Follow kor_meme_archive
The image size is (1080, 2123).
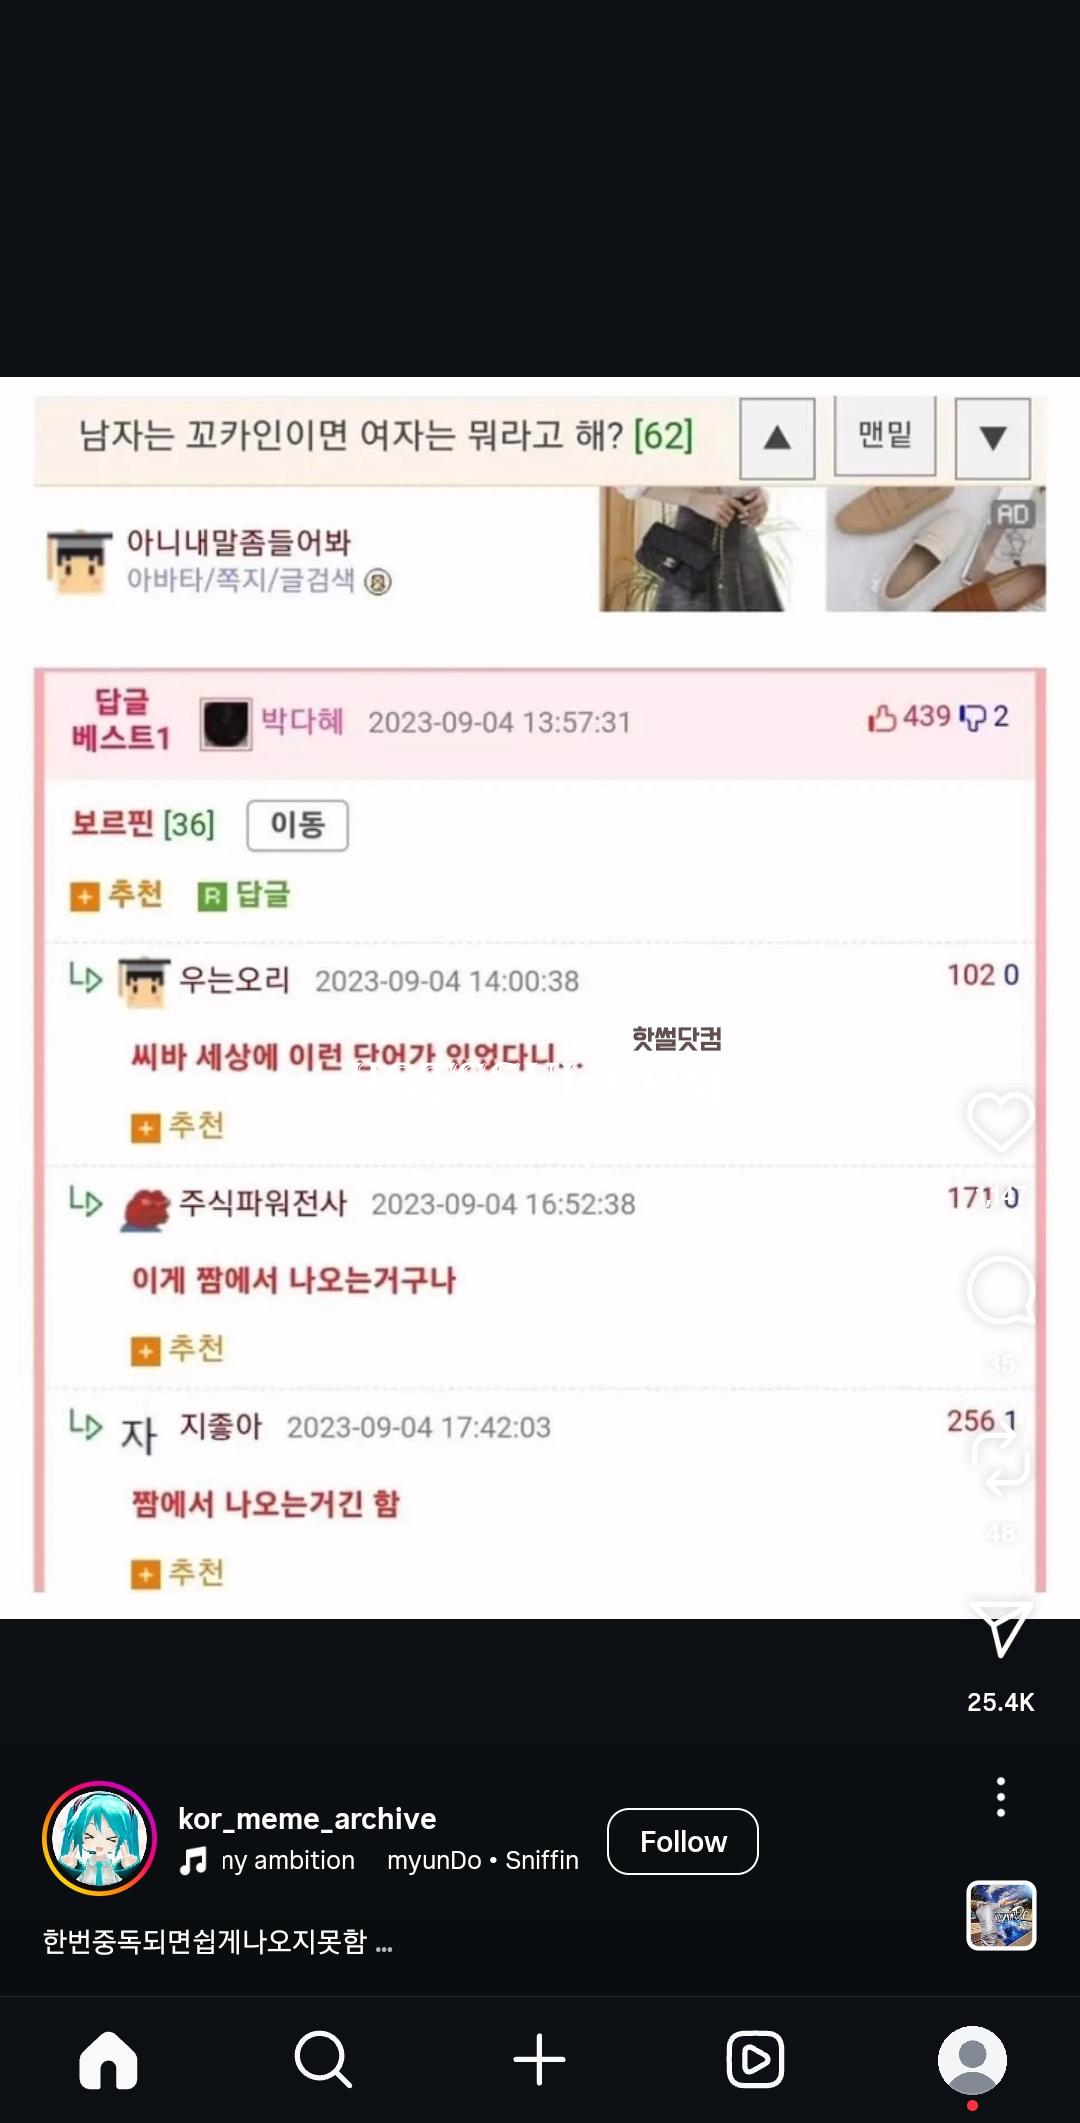pos(683,1841)
